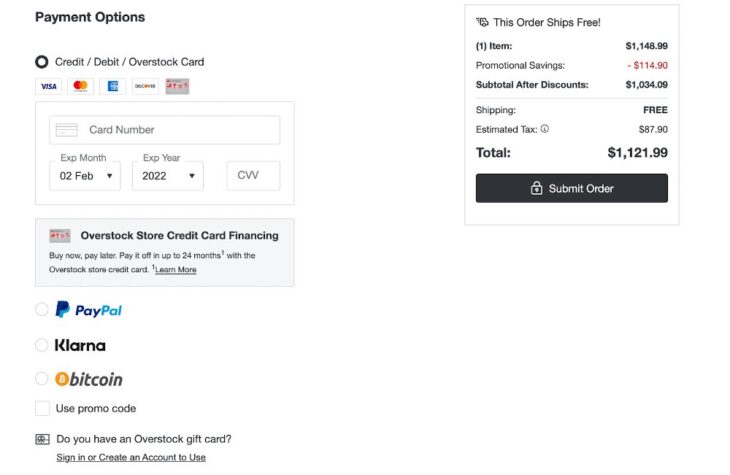Click the Visa card icon
The image size is (730, 475).
pyautogui.click(x=49, y=86)
